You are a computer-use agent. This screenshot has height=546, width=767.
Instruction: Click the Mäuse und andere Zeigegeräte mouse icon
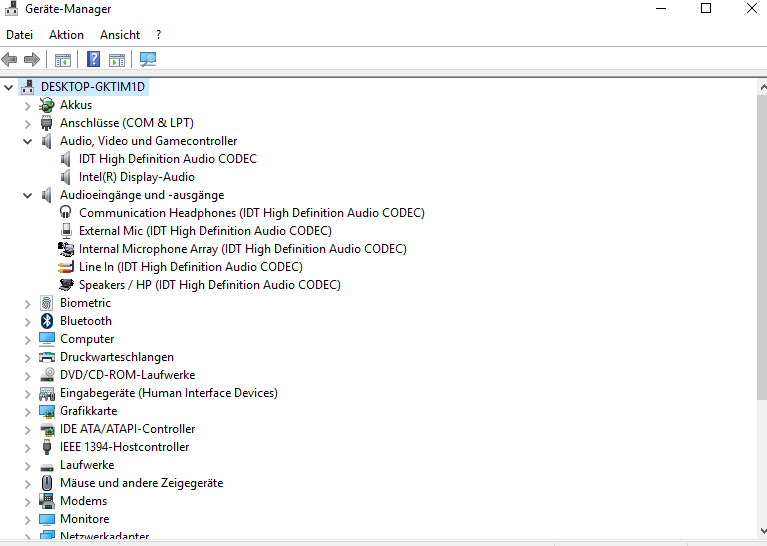(x=47, y=483)
